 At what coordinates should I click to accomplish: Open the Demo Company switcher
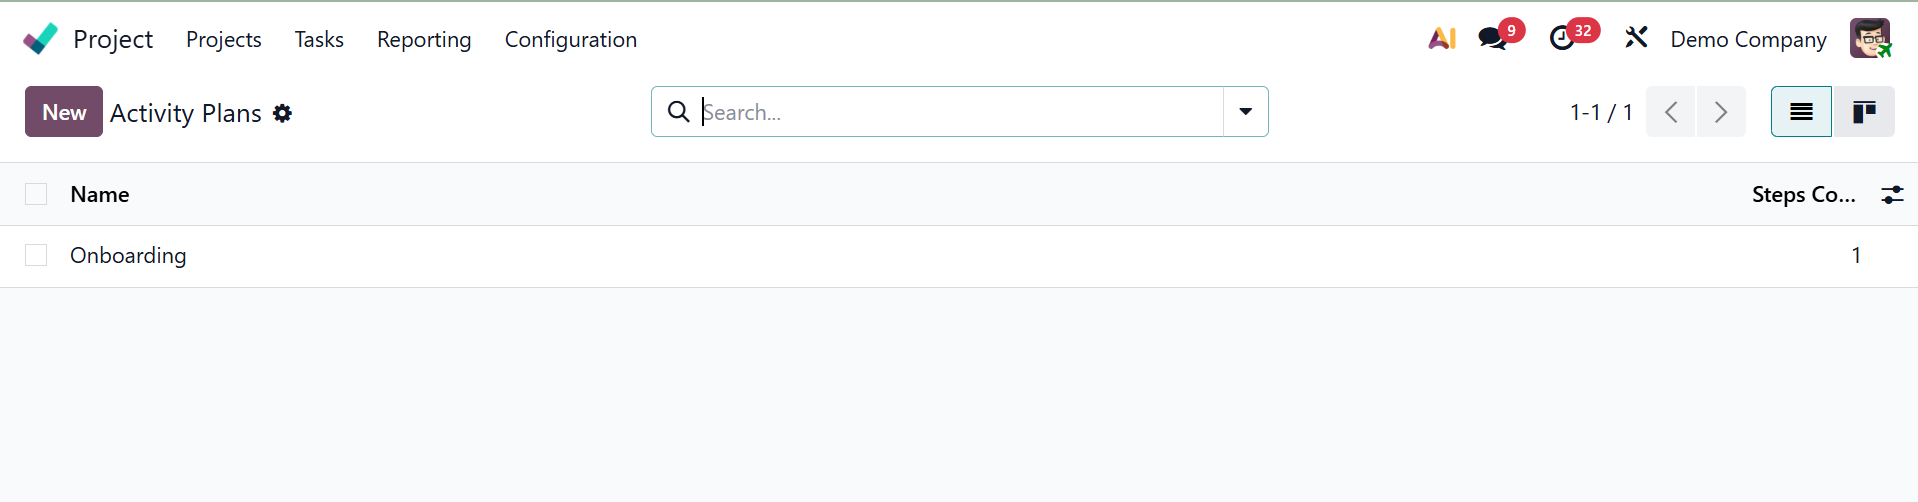click(1748, 39)
